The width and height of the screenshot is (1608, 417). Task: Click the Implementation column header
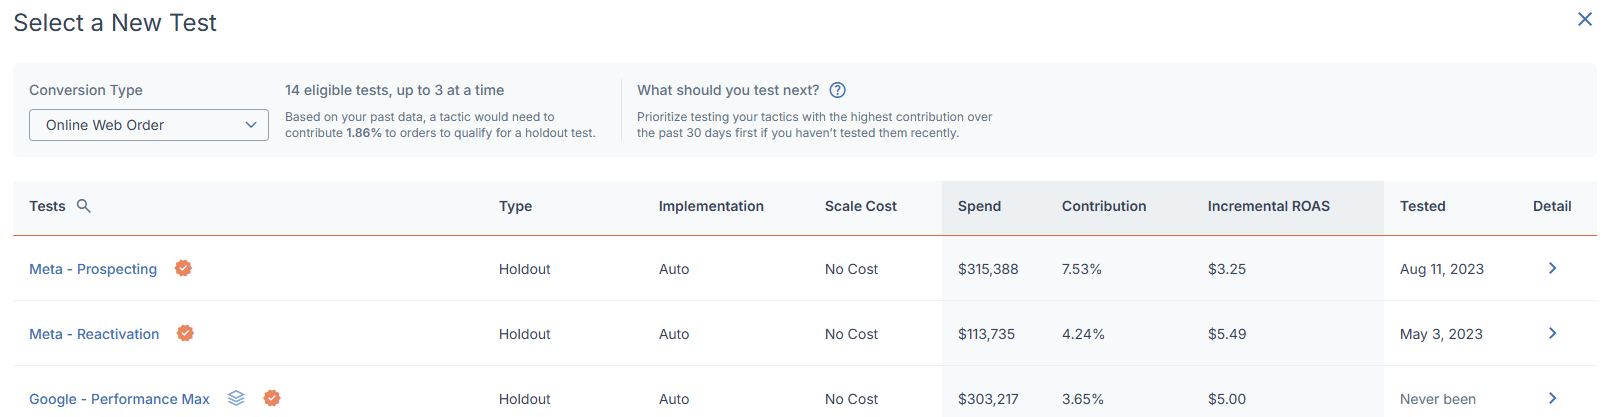[711, 206]
